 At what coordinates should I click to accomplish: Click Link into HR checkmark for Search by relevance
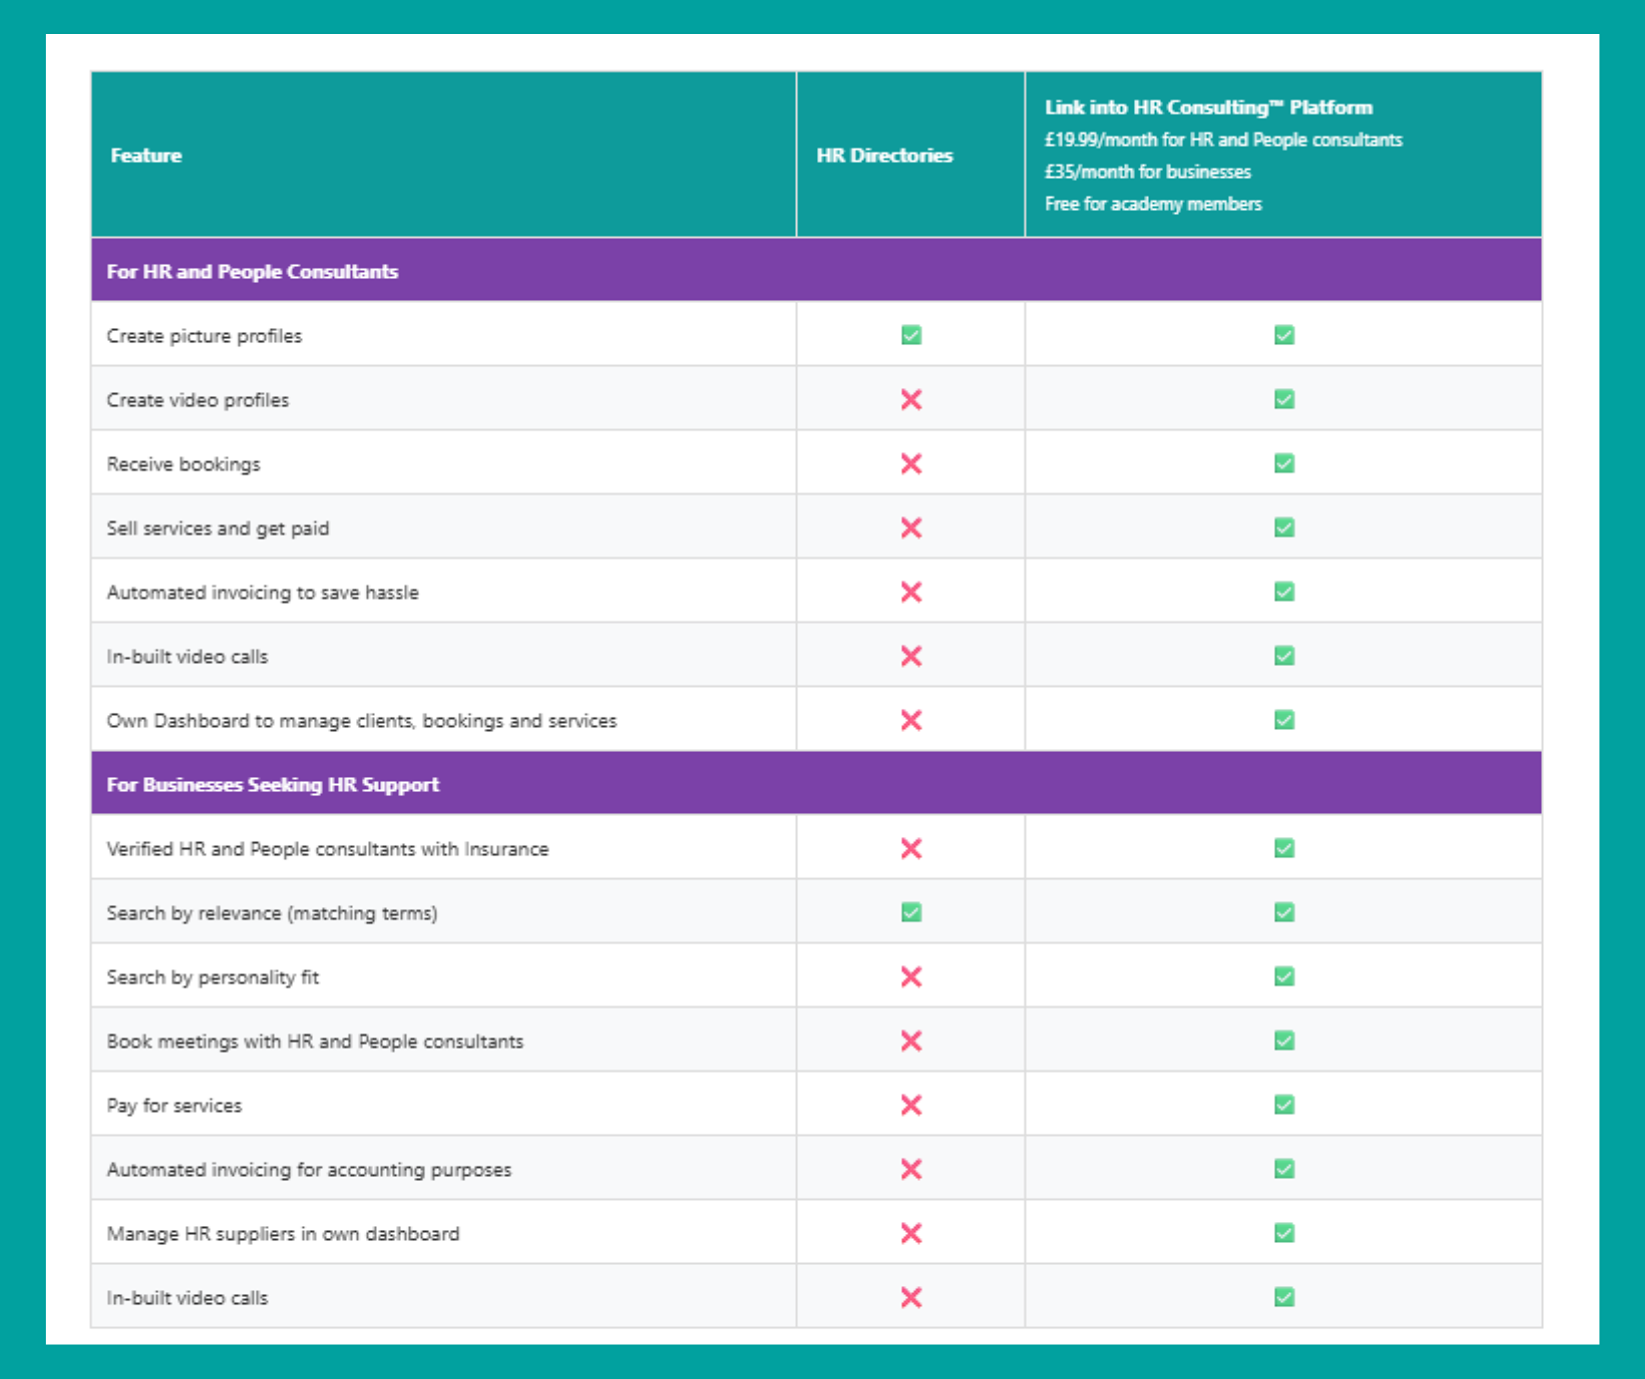click(1284, 912)
